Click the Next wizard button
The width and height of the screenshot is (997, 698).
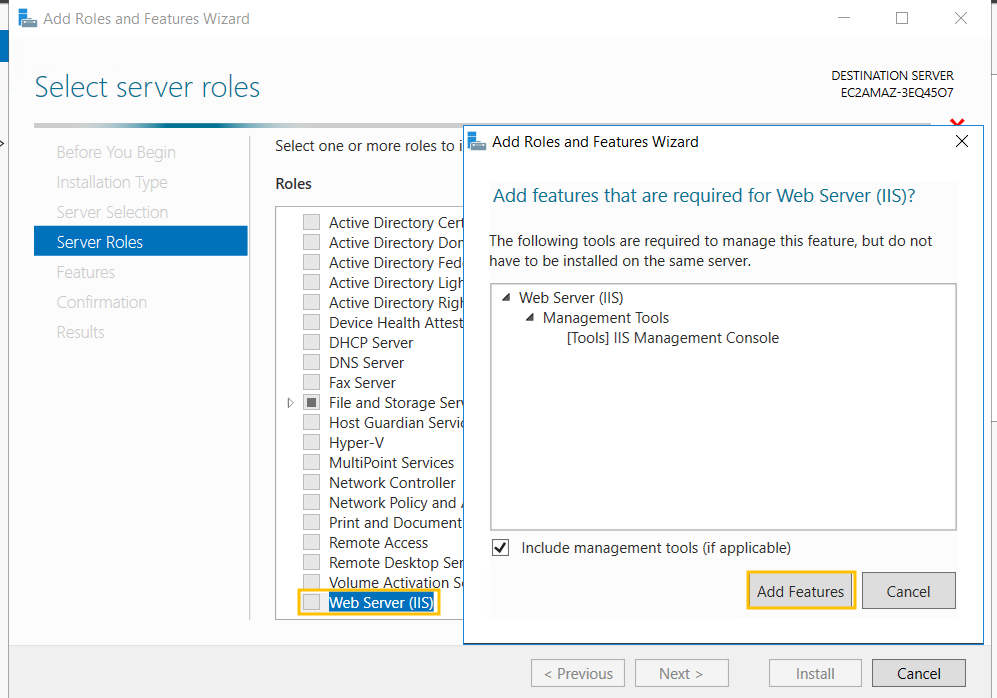681,673
